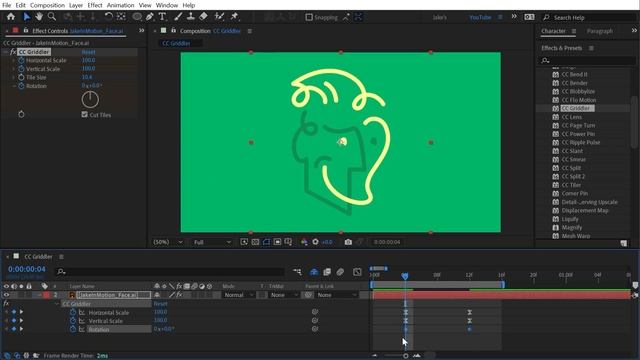Screen dimensions: 640x360
Task: Open the Animation menu
Action: pos(120,5)
